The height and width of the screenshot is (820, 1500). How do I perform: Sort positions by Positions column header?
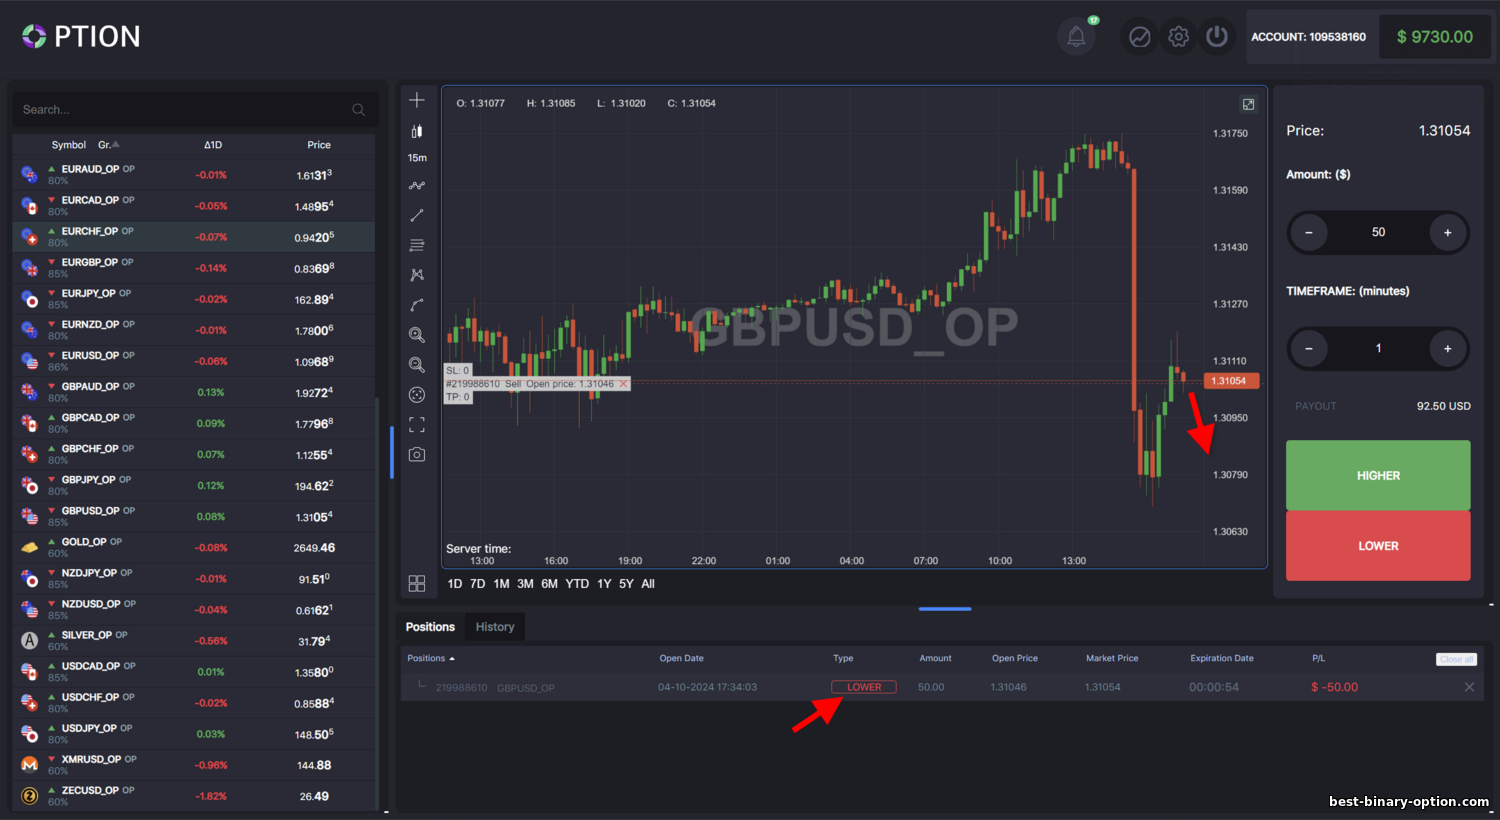(431, 658)
